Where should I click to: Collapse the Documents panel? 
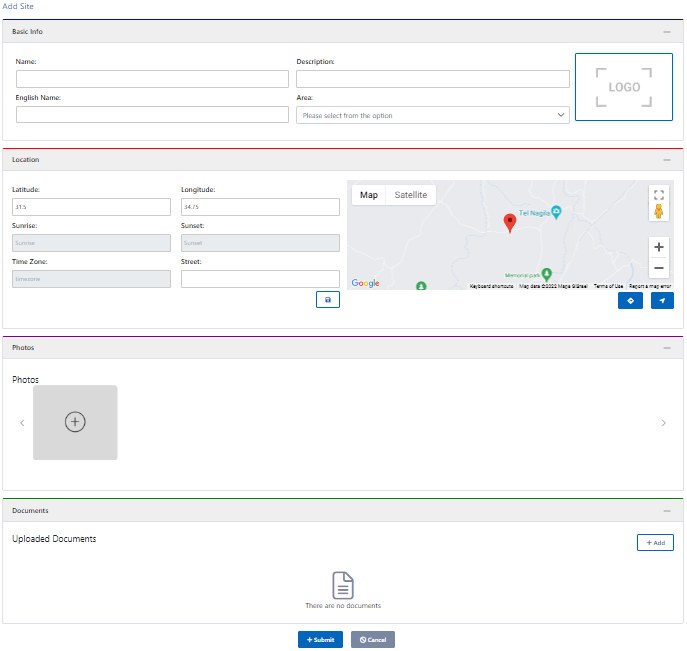[x=667, y=511]
